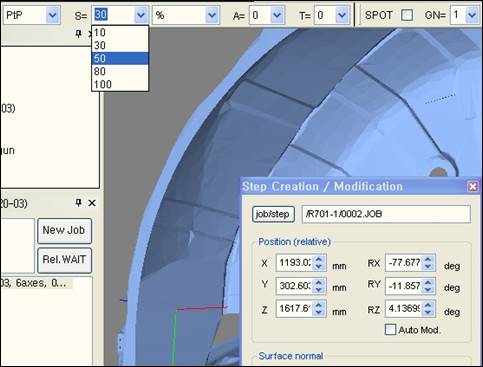Viewport: 483px width, 367px height.
Task: Click the New Job button
Action: 64,230
